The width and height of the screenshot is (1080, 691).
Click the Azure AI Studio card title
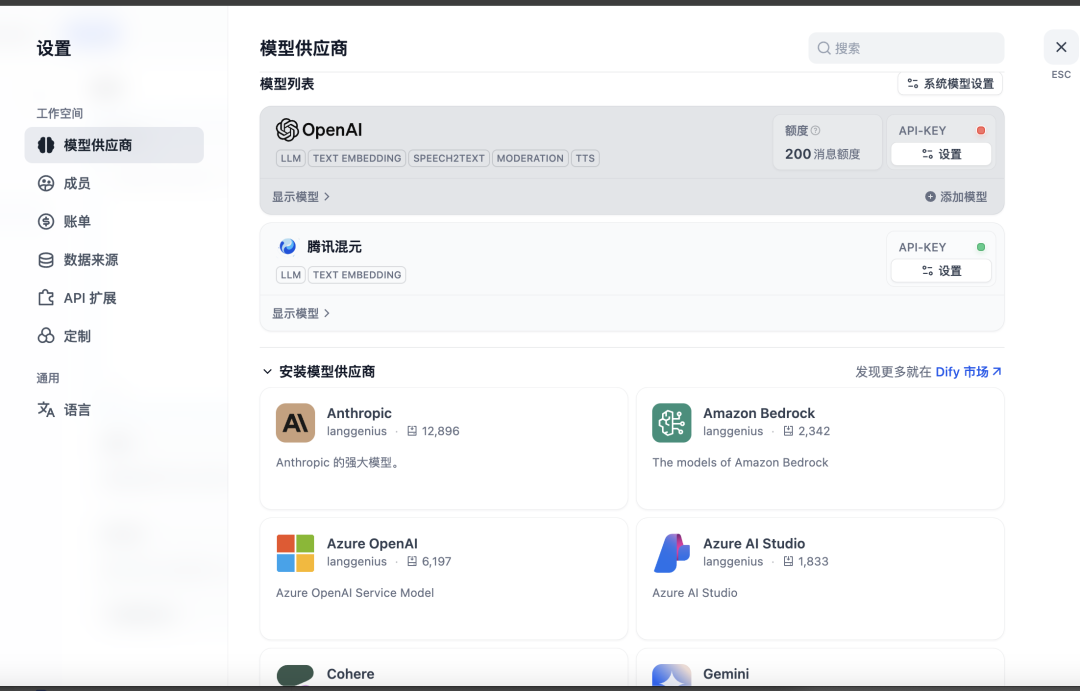pos(754,544)
